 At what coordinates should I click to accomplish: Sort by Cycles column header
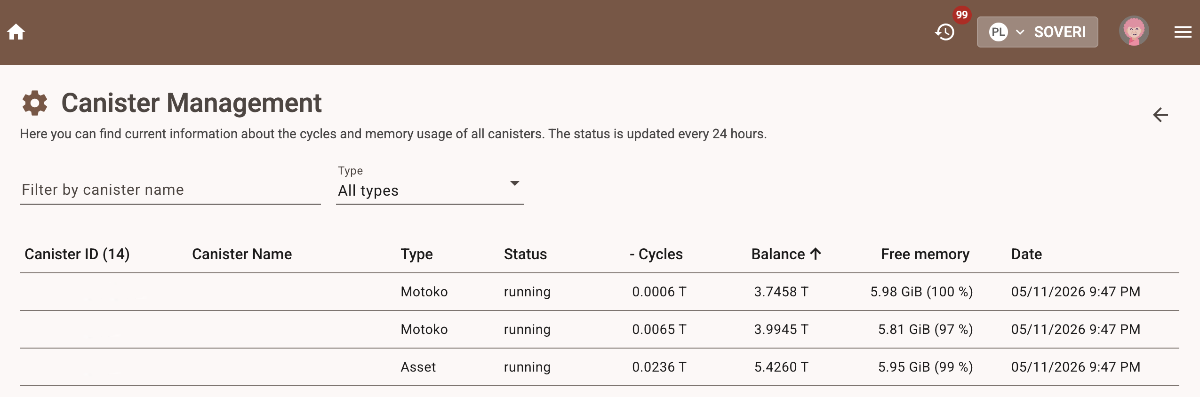coord(656,254)
